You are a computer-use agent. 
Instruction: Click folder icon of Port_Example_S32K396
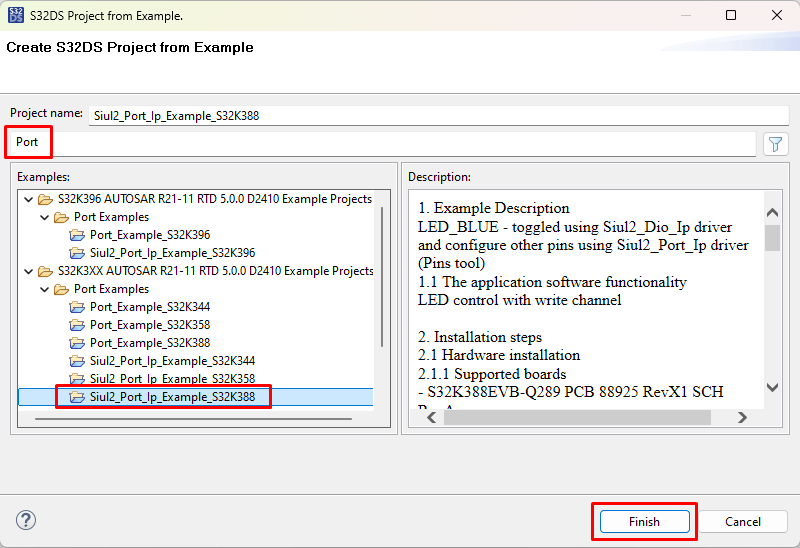click(77, 235)
